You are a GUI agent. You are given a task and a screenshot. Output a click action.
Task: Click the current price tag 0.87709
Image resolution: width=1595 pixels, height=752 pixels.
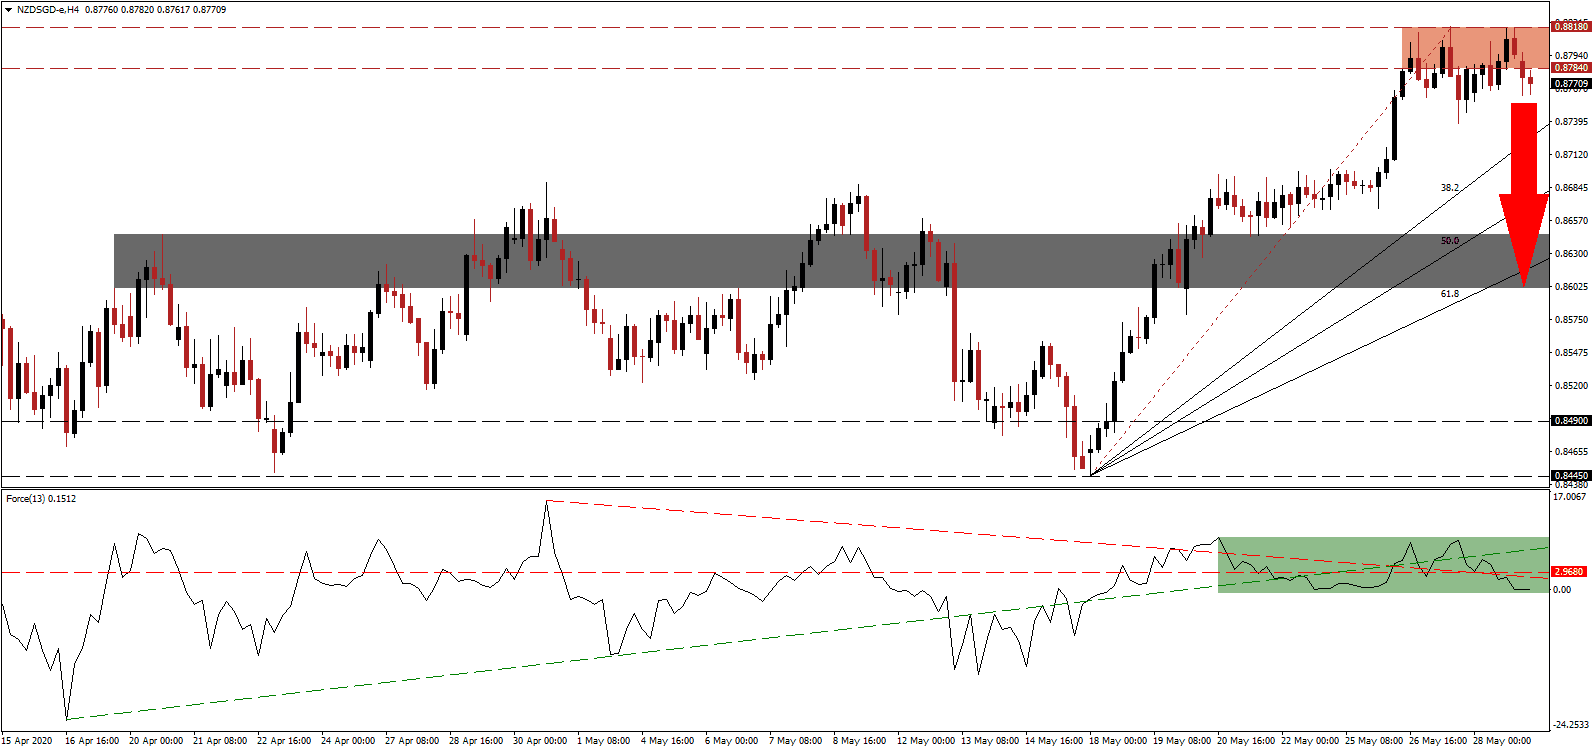[x=1571, y=84]
